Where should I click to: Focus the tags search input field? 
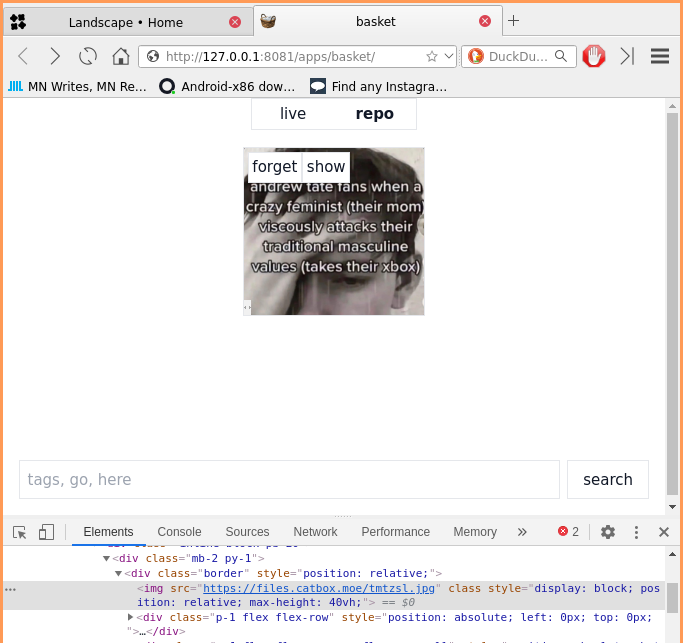tap(289, 480)
